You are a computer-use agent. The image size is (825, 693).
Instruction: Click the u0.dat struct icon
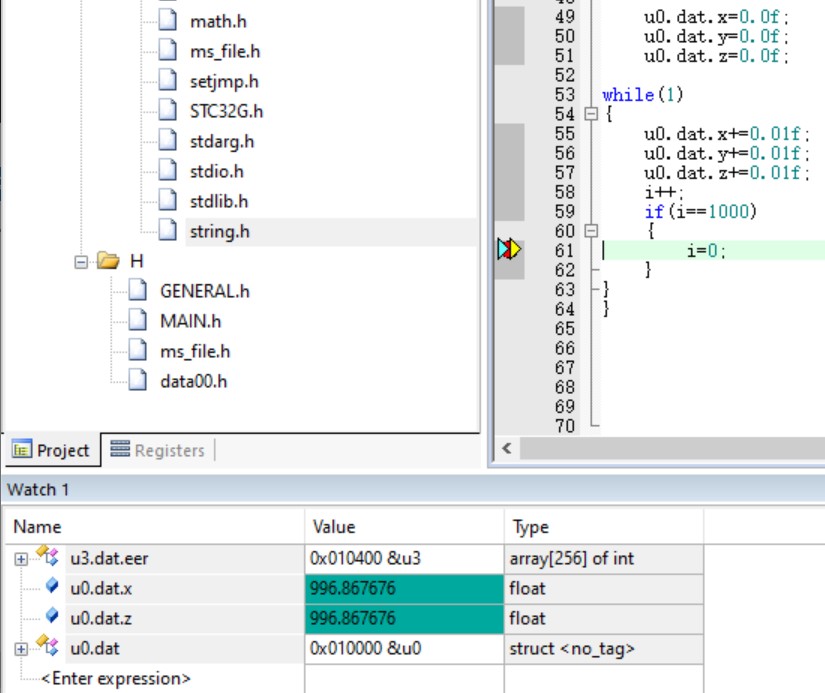tap(48, 646)
